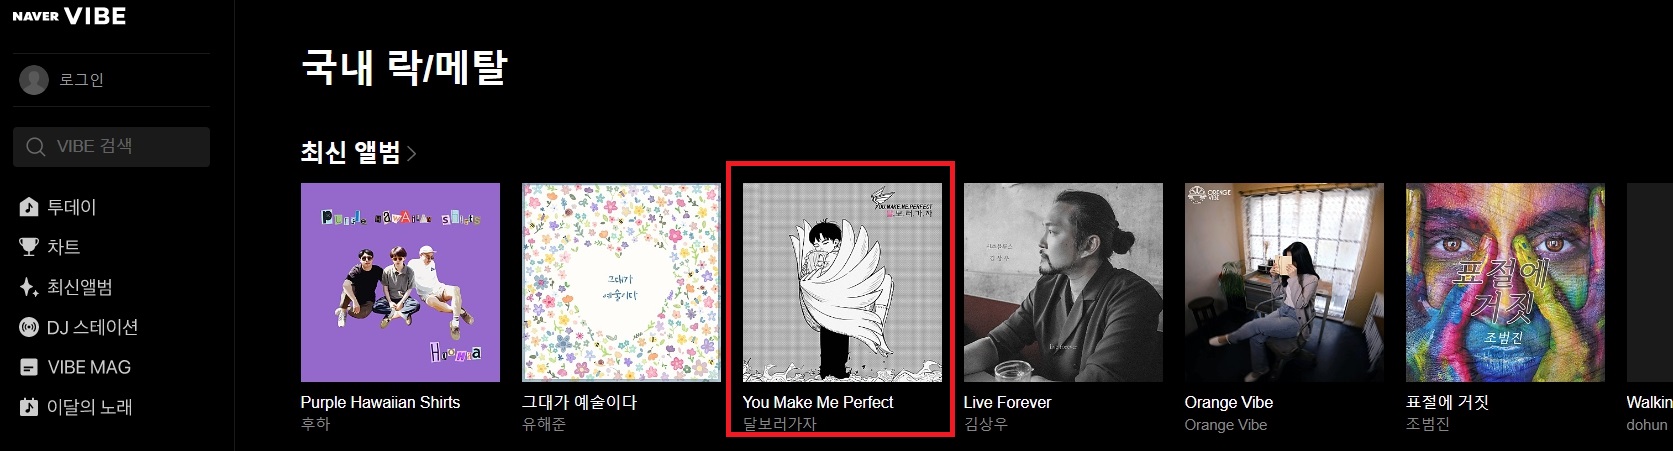Select VIBE MAG in the sidebar menu
The width and height of the screenshot is (1673, 451).
(x=89, y=367)
